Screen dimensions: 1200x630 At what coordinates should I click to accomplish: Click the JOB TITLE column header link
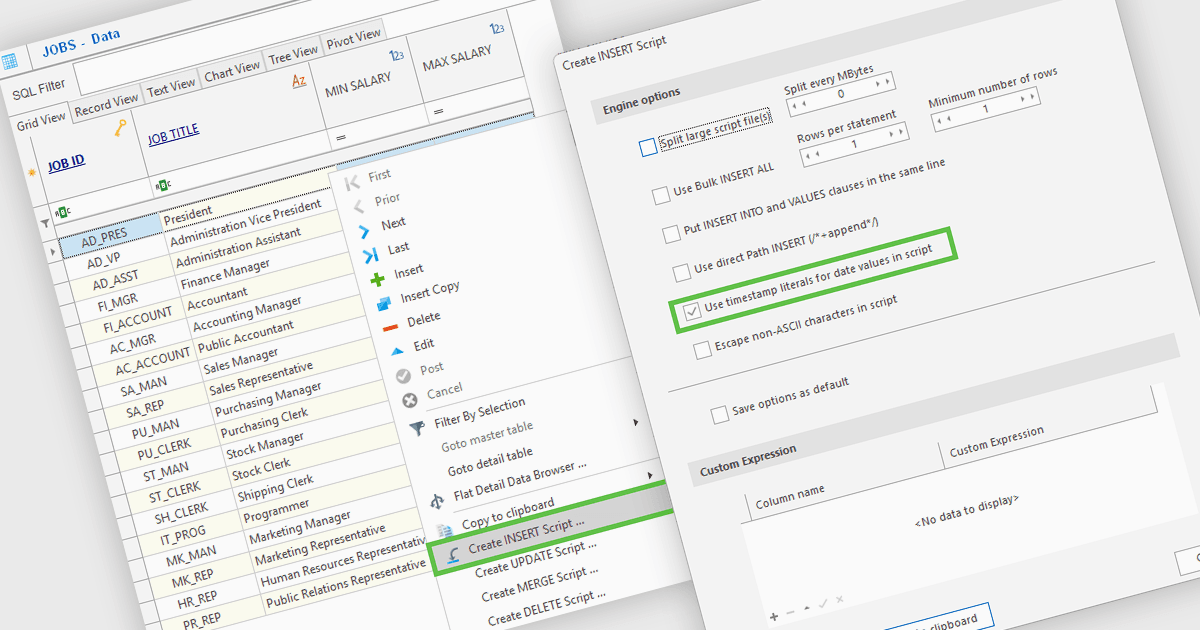coord(173,132)
